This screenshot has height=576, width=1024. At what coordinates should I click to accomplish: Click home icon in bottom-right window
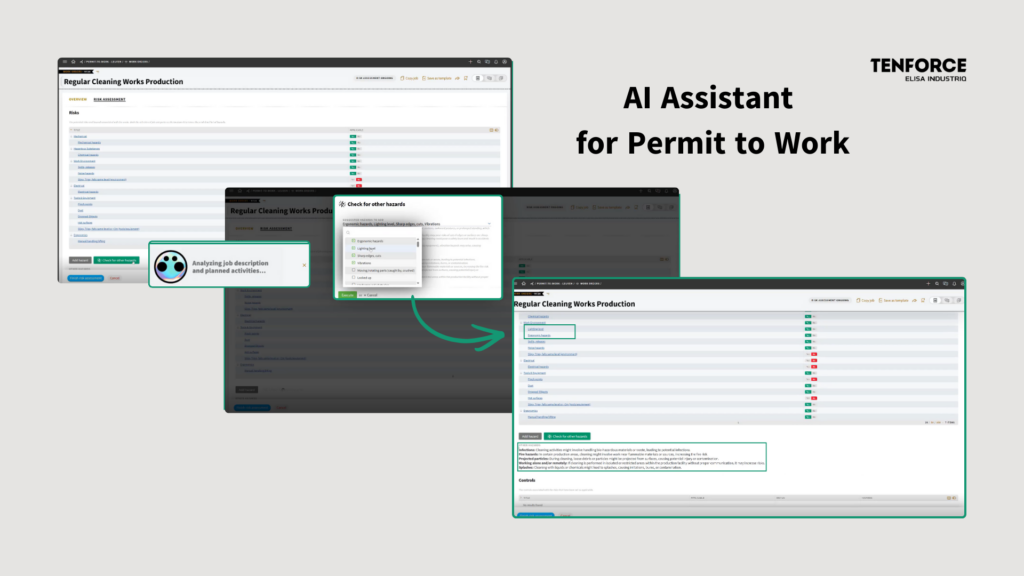524,283
